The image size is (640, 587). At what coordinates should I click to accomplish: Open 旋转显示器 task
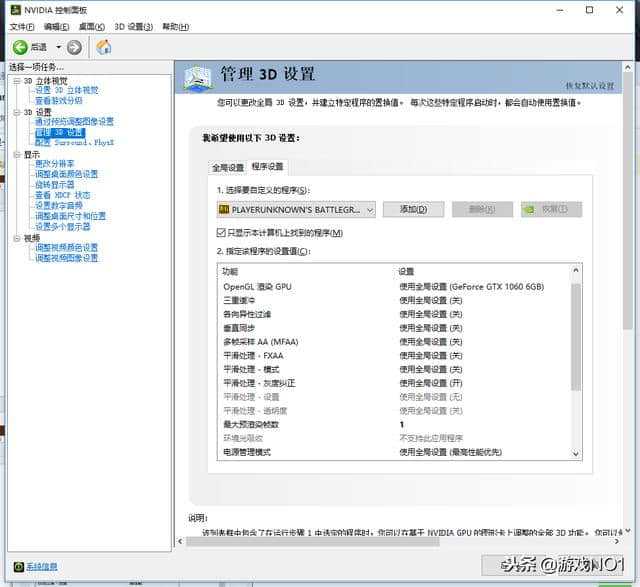[55, 185]
